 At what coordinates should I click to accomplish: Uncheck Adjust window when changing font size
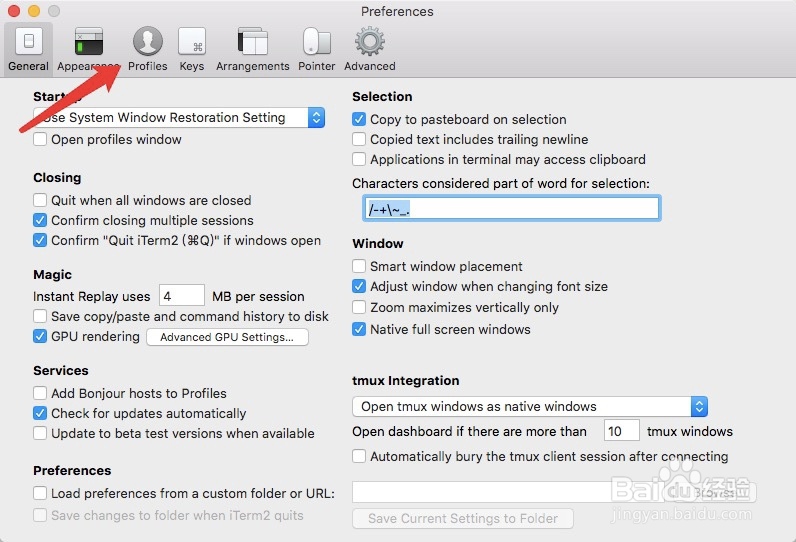click(359, 286)
